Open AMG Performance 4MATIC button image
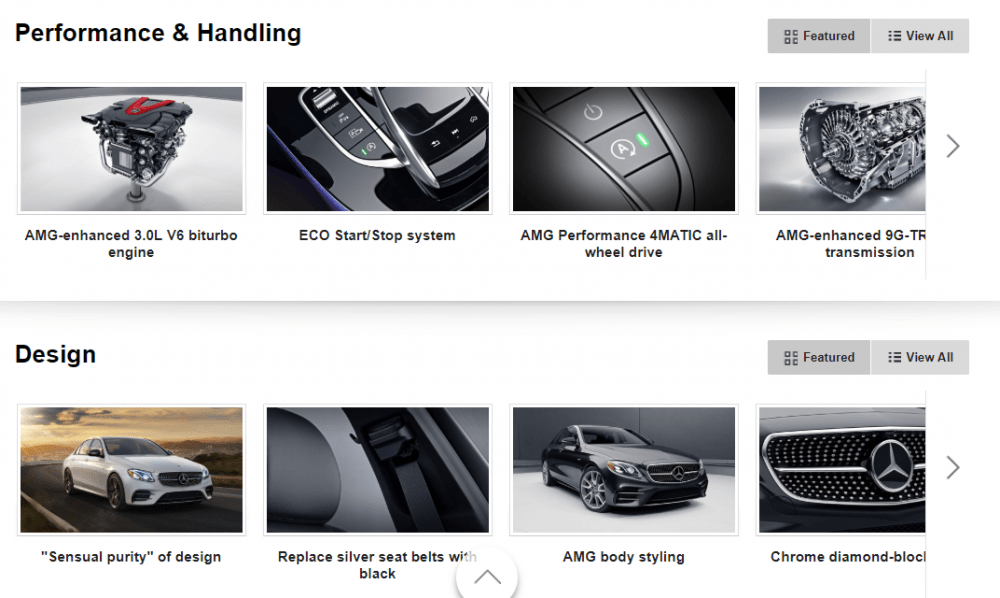1000x598 pixels. 624,149
